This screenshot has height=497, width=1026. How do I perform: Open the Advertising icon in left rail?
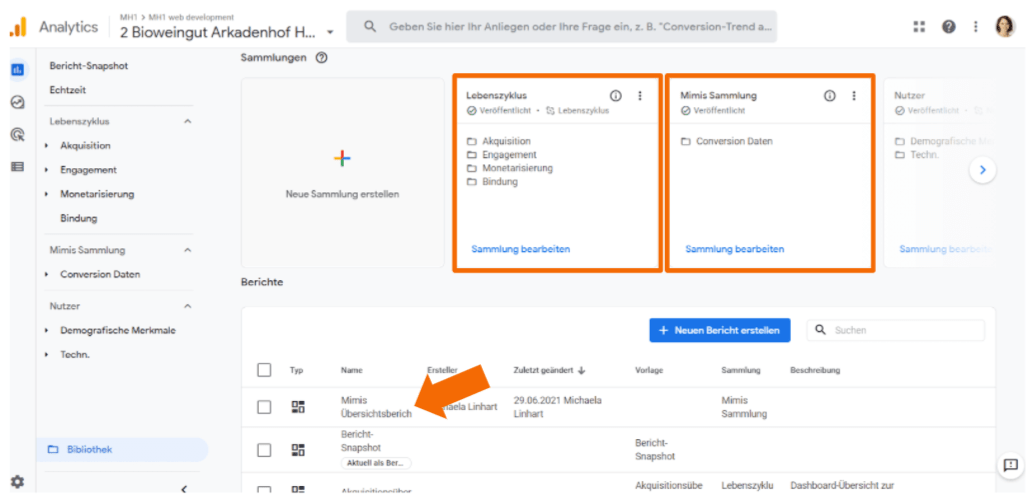[x=17, y=134]
